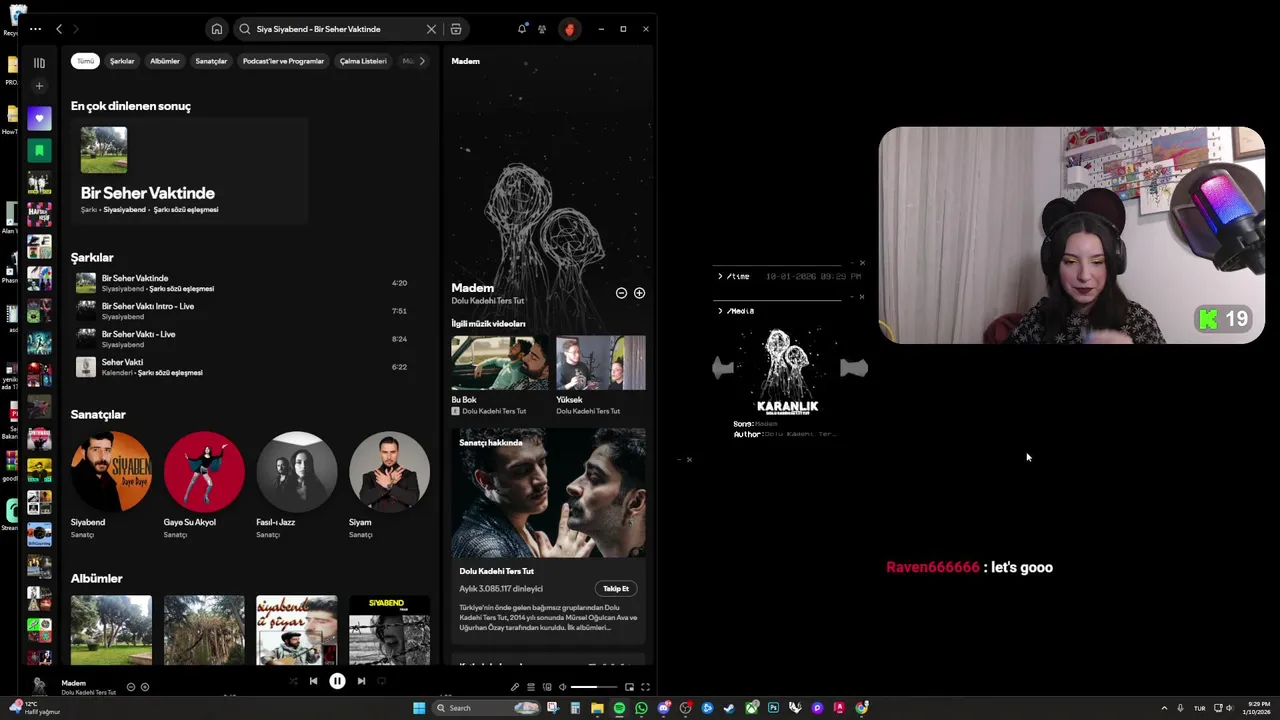Viewport: 1280px width, 720px height.
Task: Open WhatsApp from the taskbar
Action: [x=641, y=708]
